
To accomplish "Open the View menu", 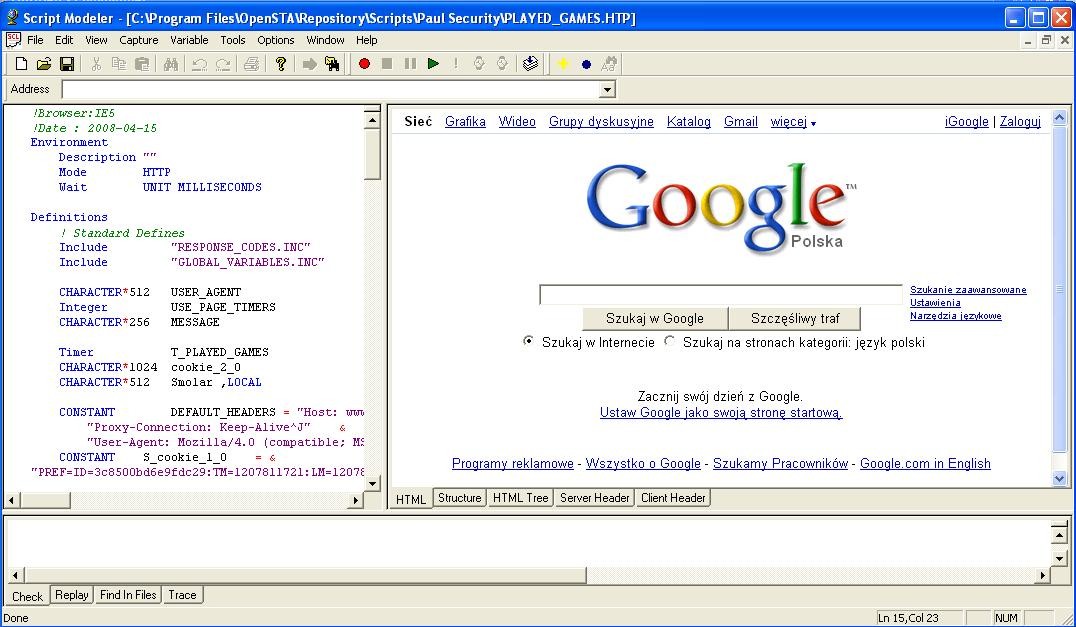I will (96, 40).
